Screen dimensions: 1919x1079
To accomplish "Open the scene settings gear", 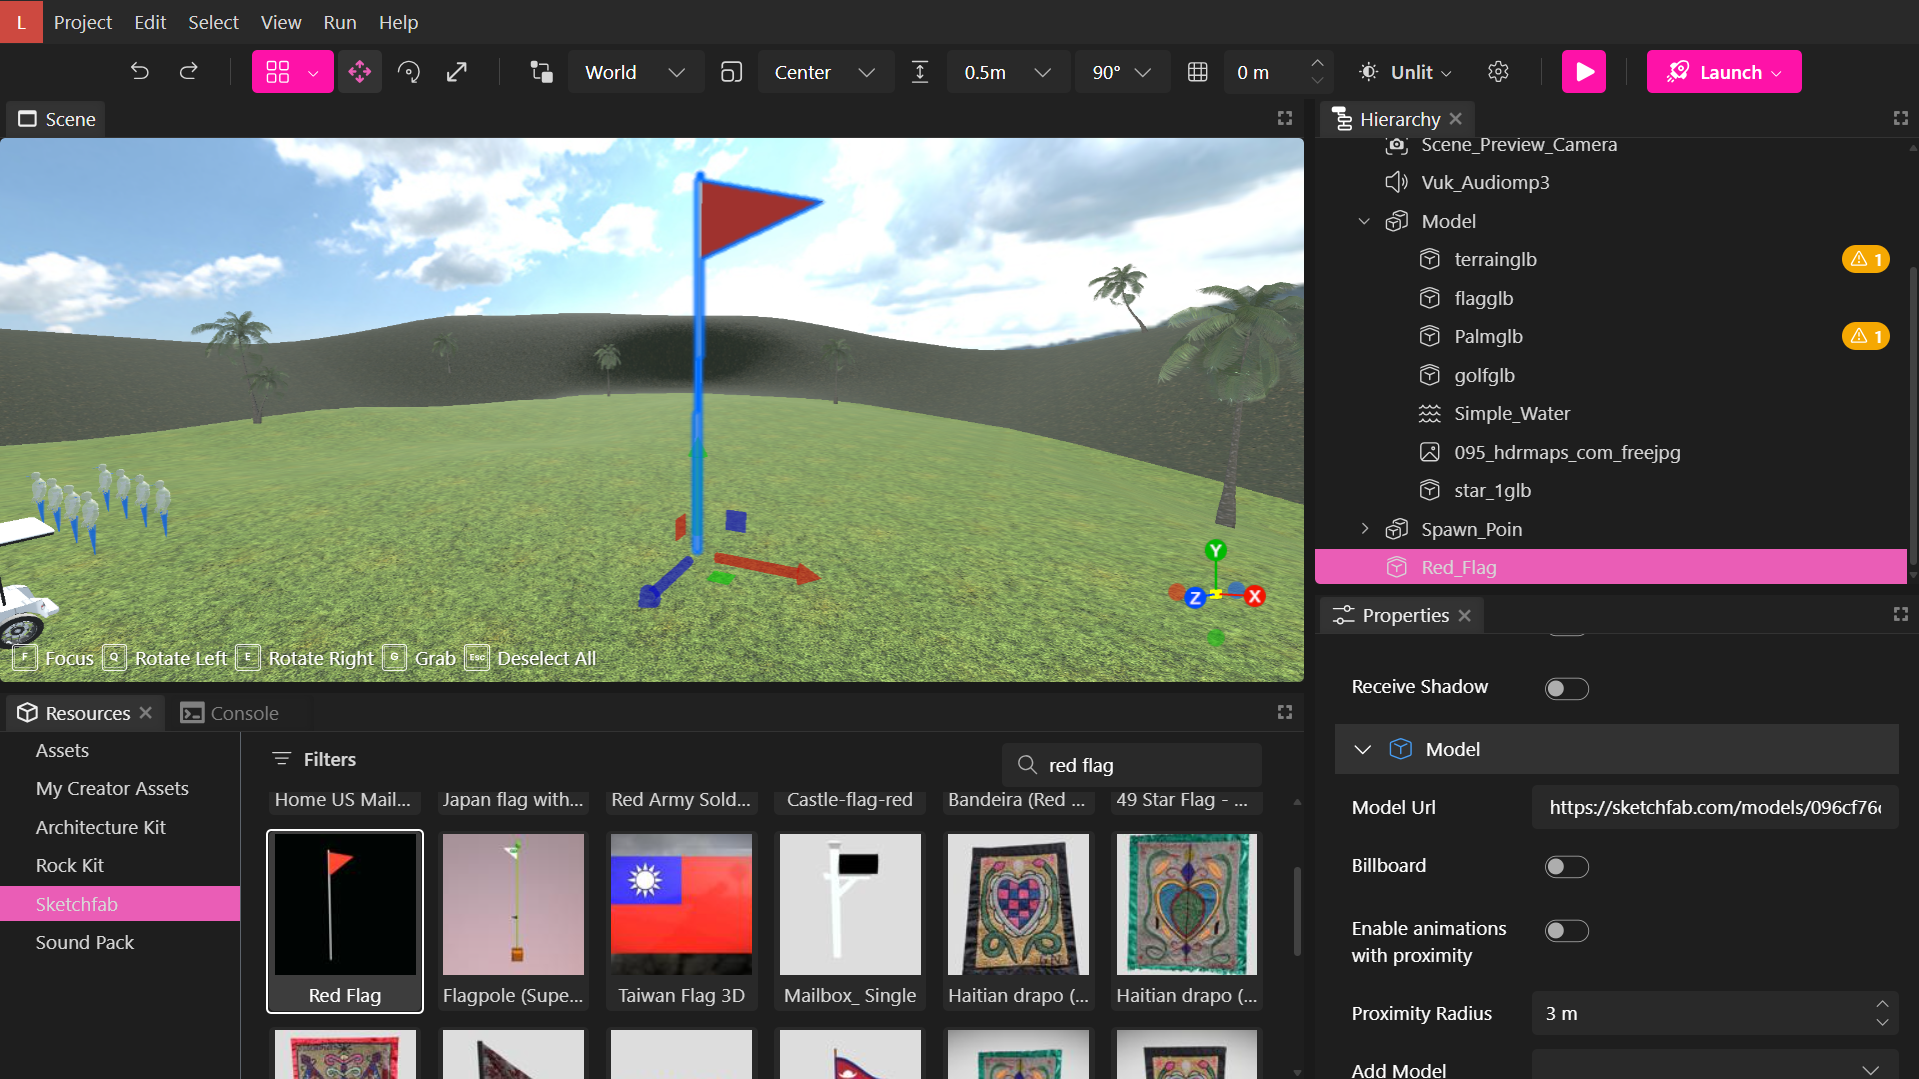I will click(1498, 72).
